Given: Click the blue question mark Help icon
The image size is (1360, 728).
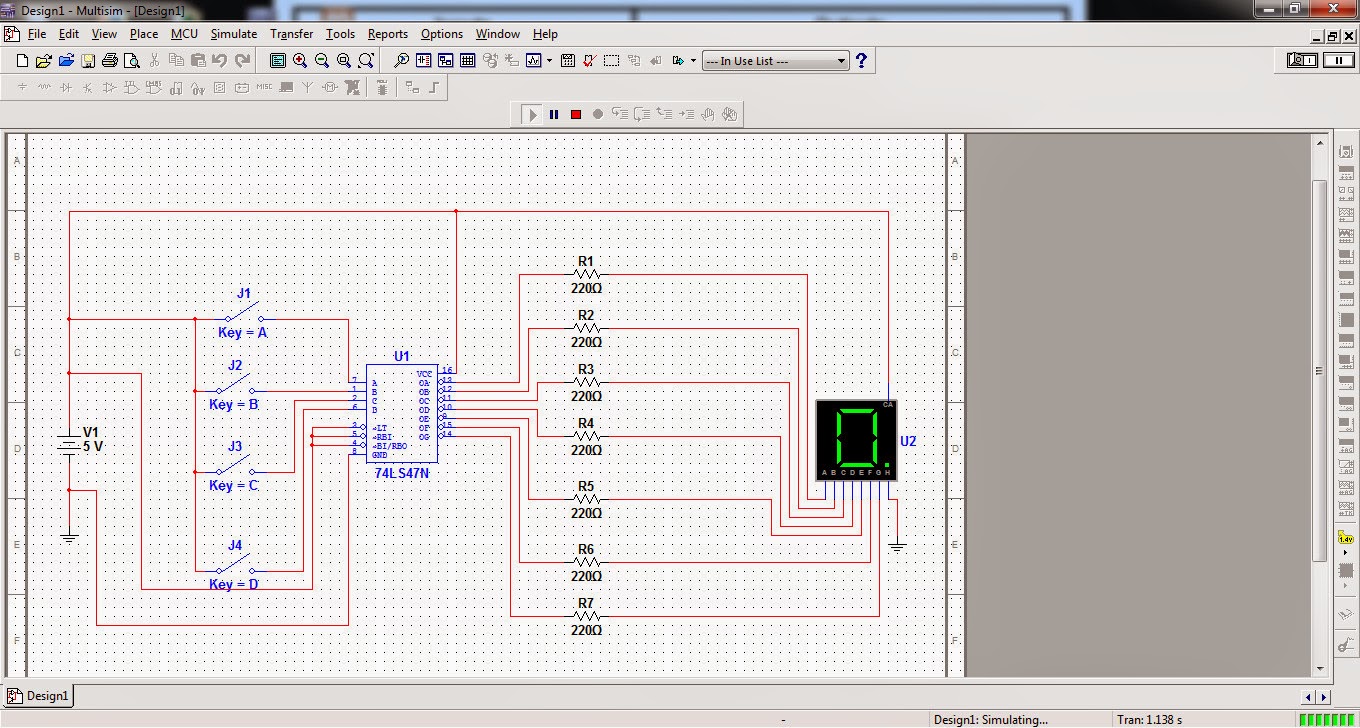Looking at the screenshot, I should (x=861, y=61).
